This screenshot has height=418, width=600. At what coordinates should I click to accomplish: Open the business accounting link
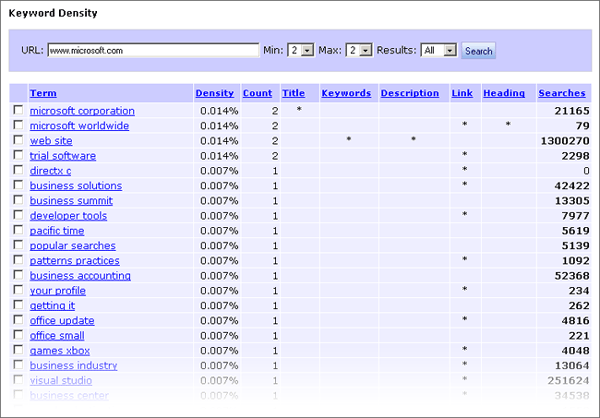(x=80, y=276)
